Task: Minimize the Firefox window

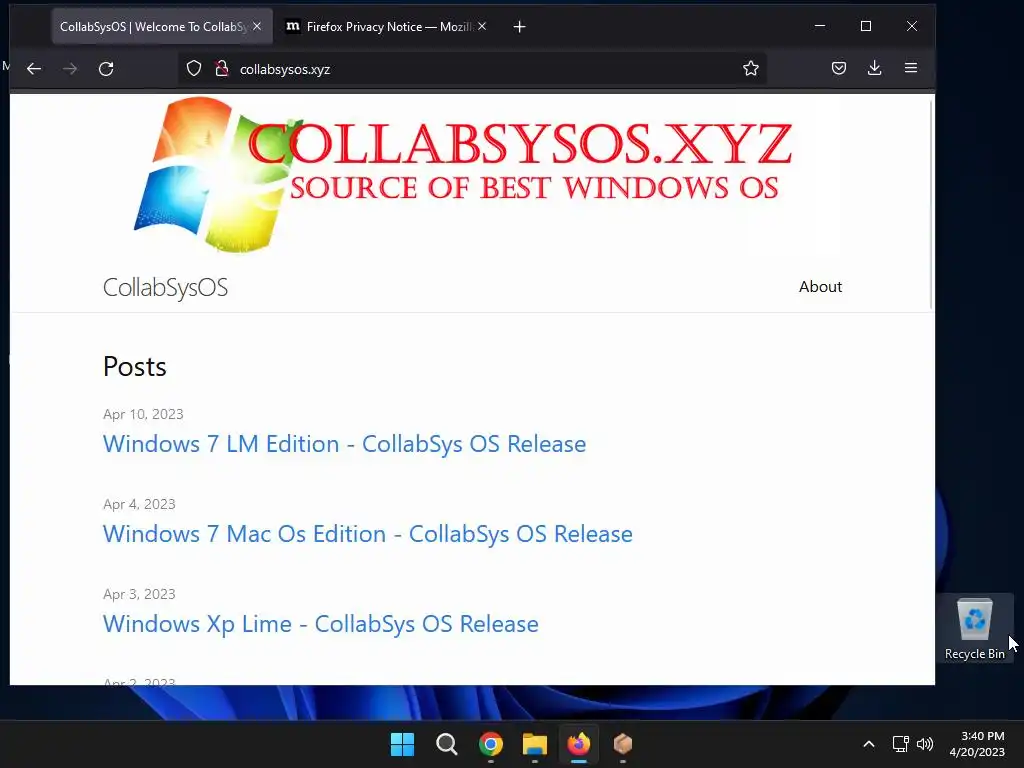Action: [x=820, y=26]
